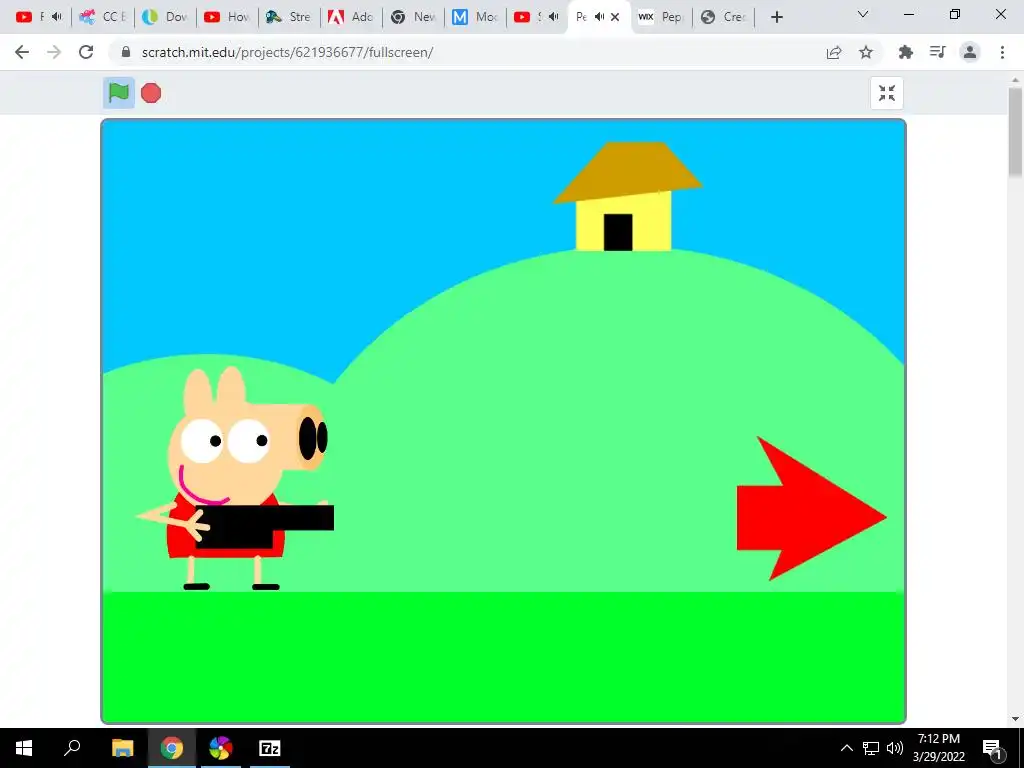Share this page using the share icon
The image size is (1024, 768).
(834, 52)
